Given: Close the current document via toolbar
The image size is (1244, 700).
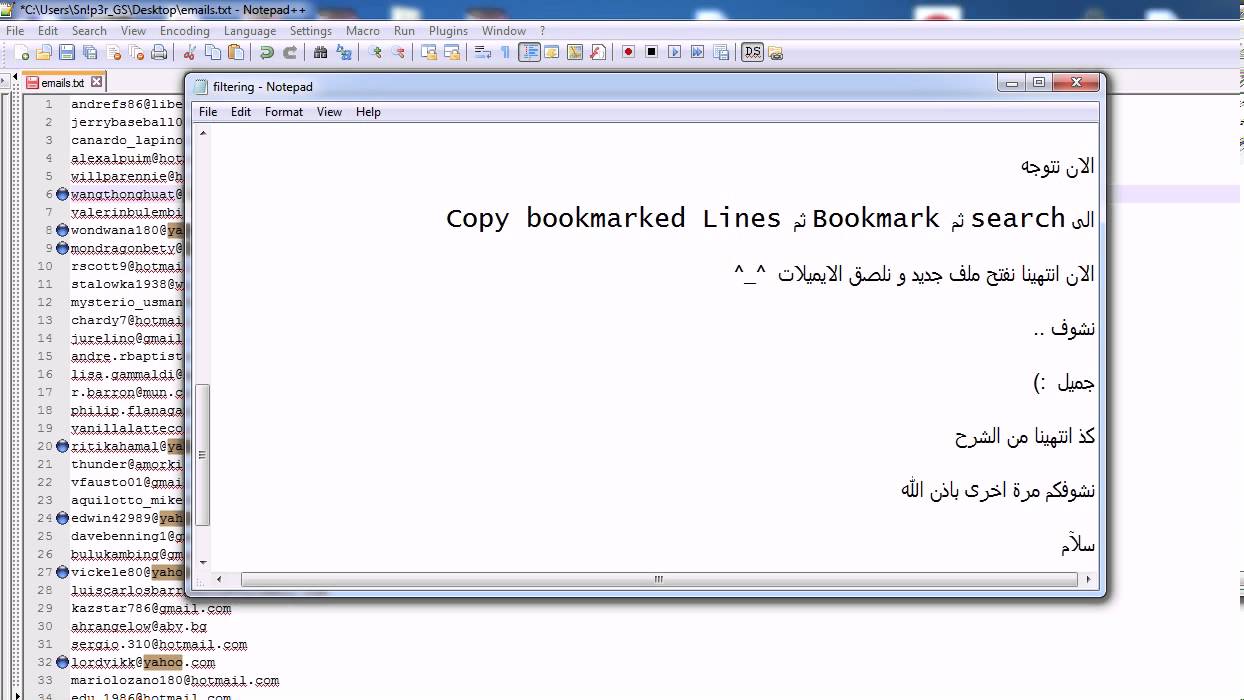Looking at the screenshot, I should click(x=114, y=52).
